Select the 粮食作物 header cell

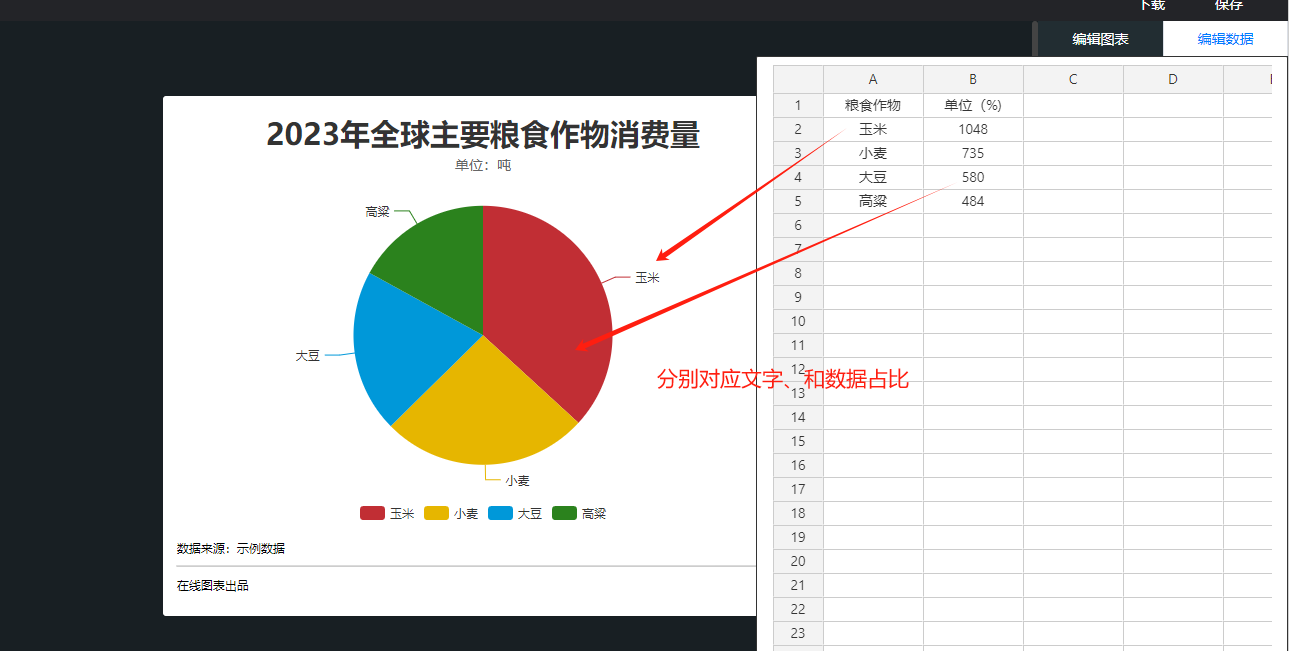coord(873,105)
